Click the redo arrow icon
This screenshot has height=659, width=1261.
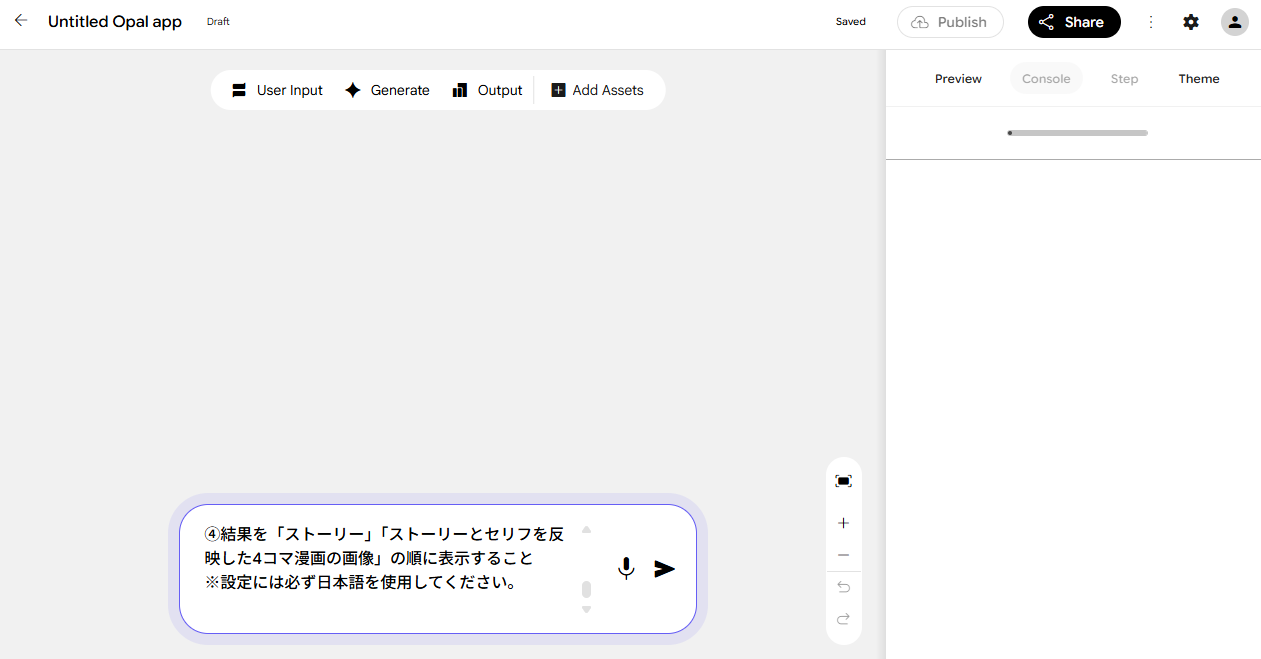click(843, 619)
